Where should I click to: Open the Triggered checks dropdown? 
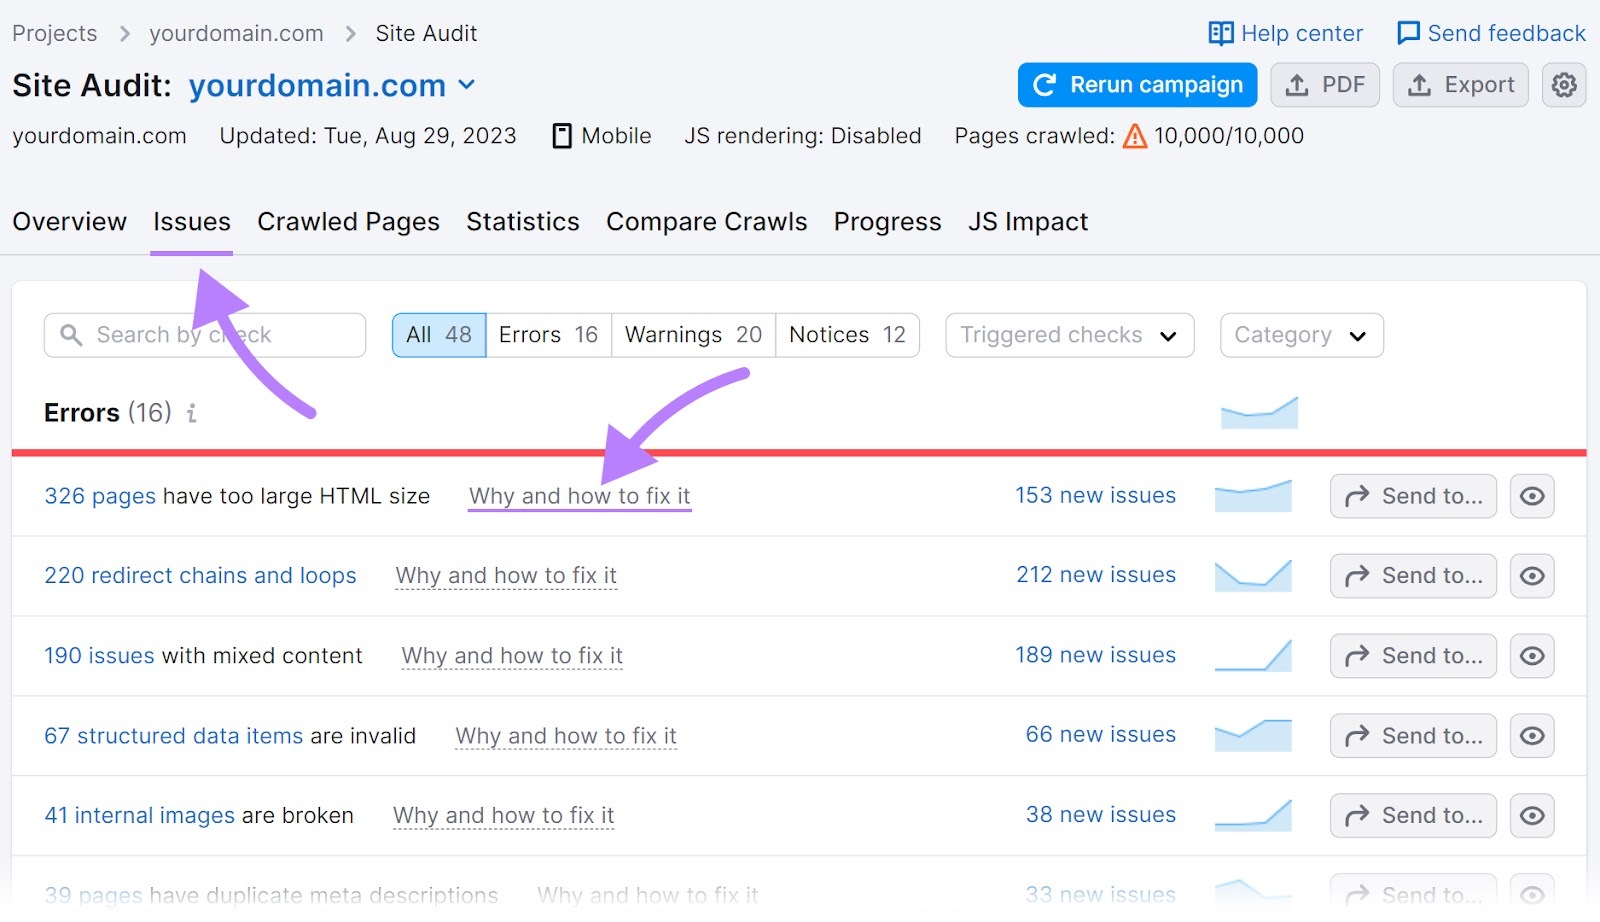[1068, 335]
